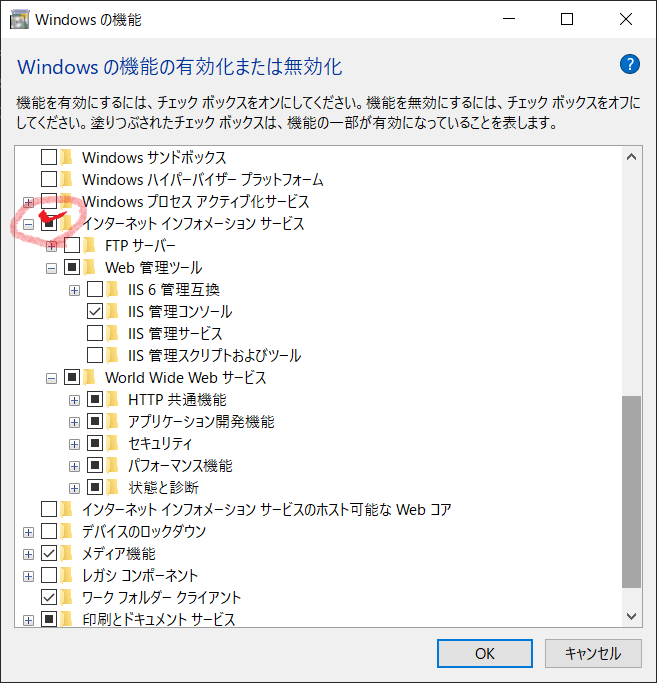The image size is (657, 683).
Task: Close the Windows の機能 dialog
Action: pyautogui.click(x=626, y=19)
